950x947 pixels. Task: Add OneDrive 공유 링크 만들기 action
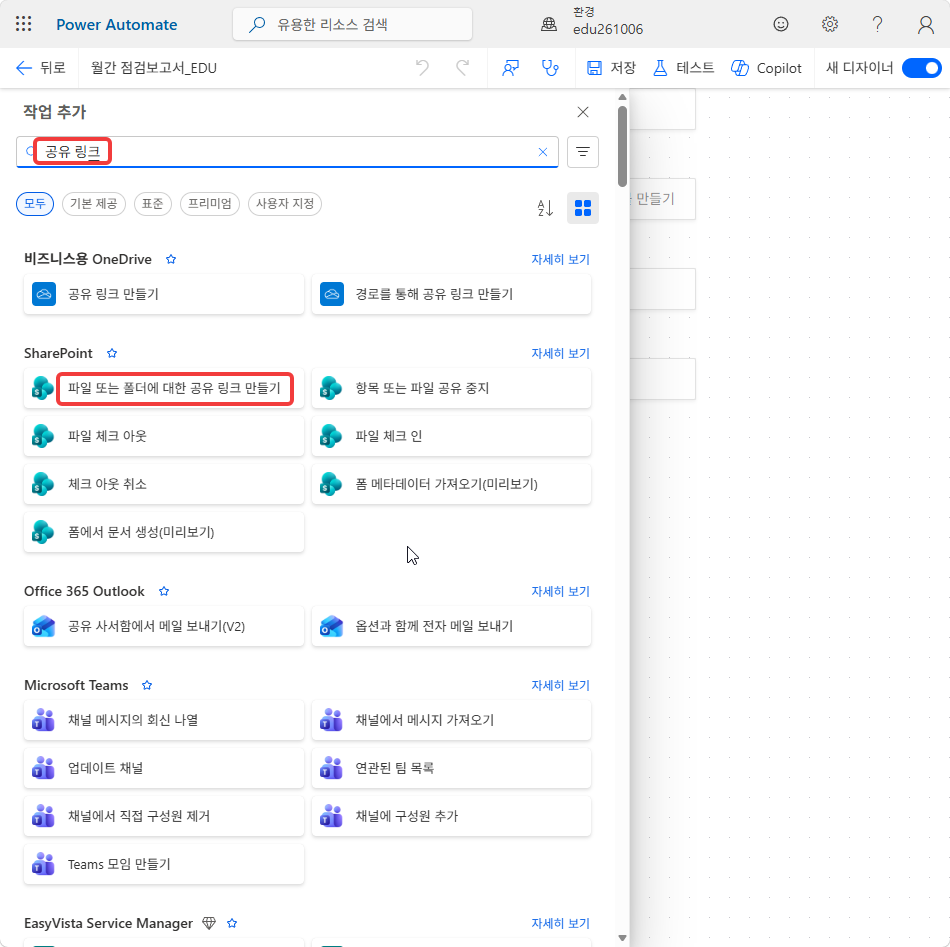(164, 294)
